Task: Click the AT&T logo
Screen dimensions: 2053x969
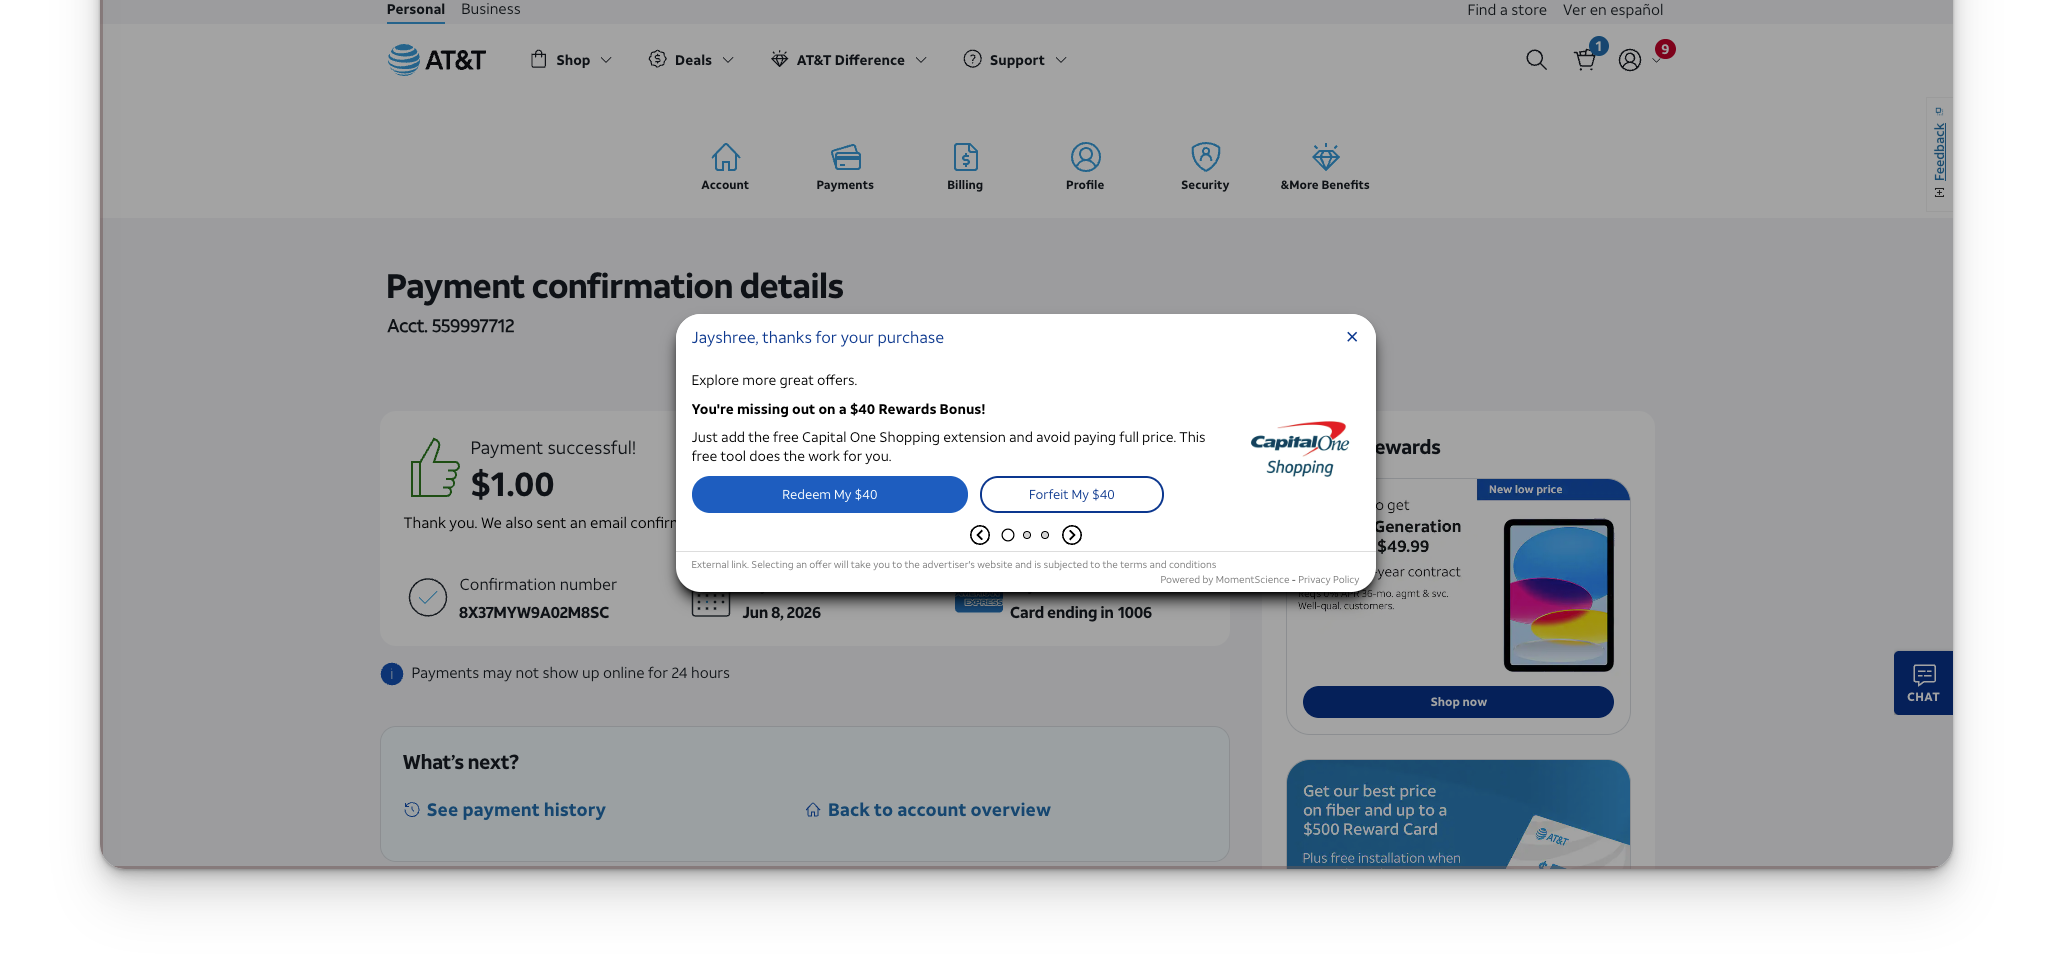Action: (436, 60)
